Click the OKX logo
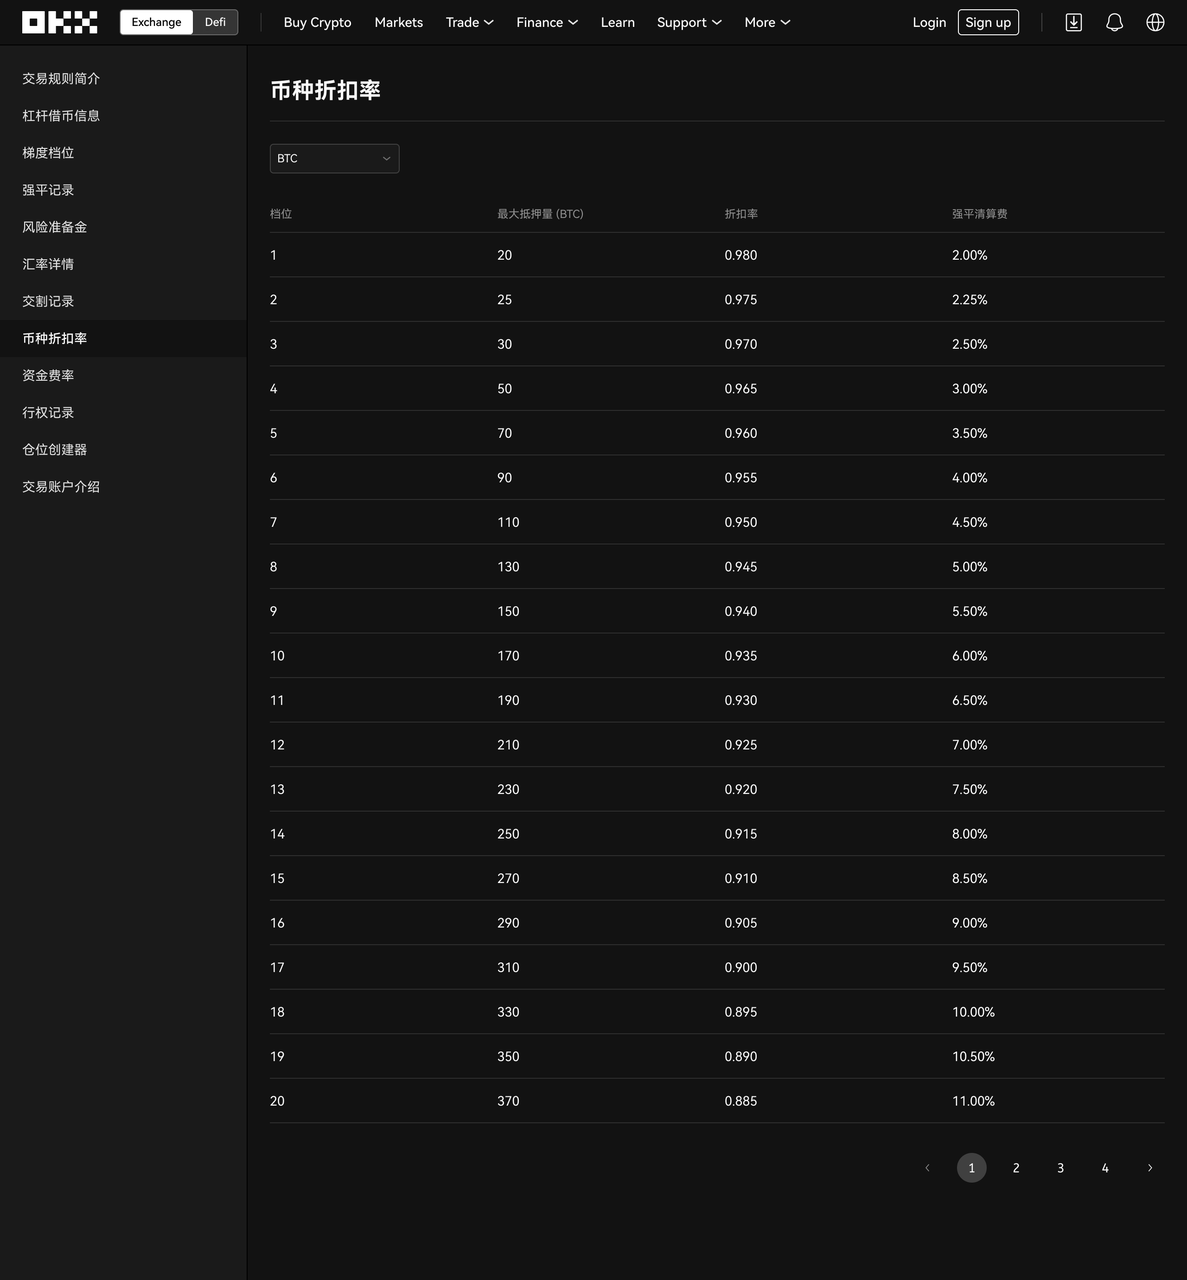The height and width of the screenshot is (1280, 1187). 60,22
